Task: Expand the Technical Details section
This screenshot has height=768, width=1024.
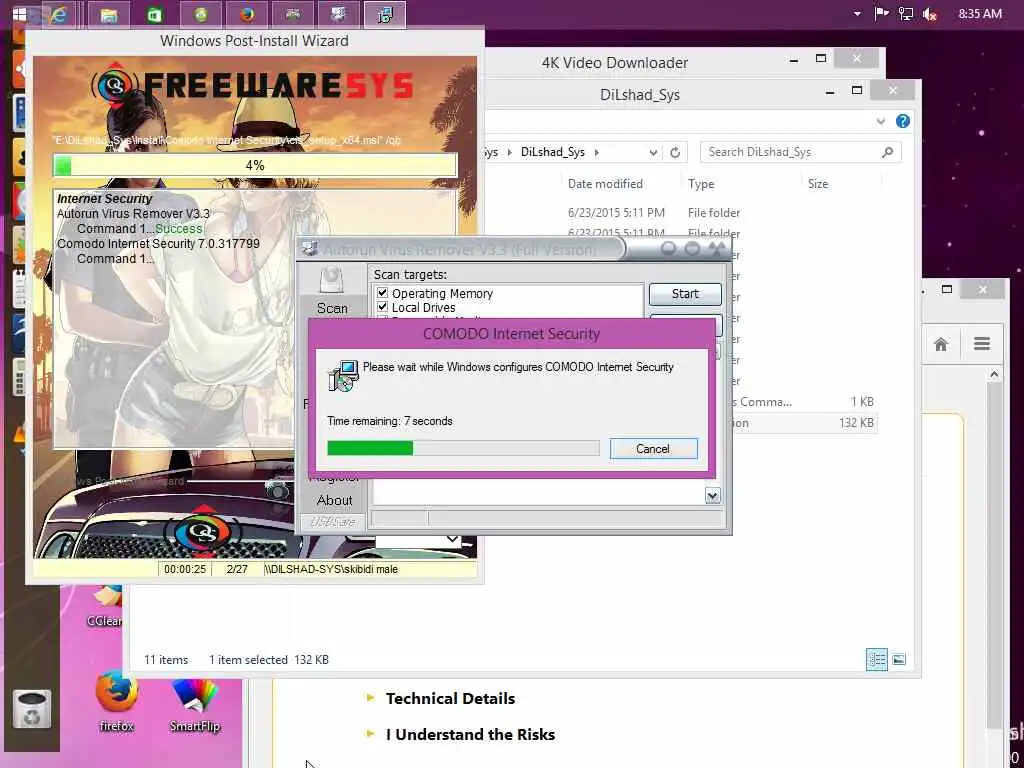Action: 450,699
